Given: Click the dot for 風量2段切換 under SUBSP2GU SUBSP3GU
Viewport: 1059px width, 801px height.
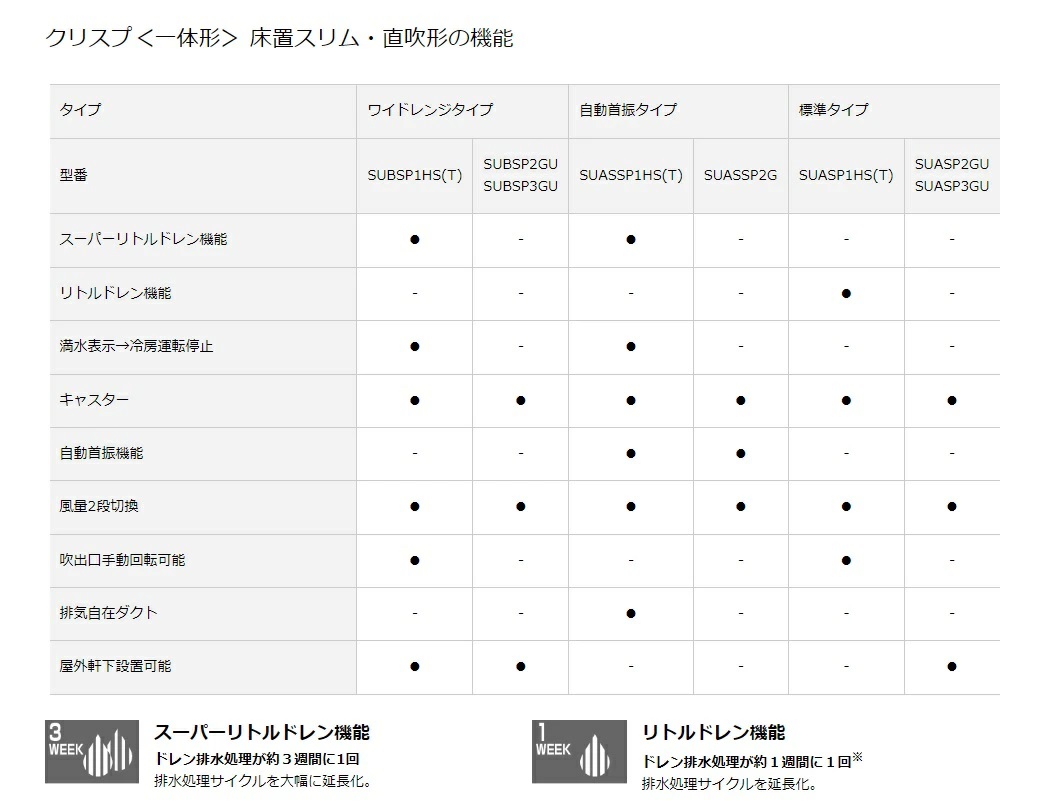Looking at the screenshot, I should 521,507.
